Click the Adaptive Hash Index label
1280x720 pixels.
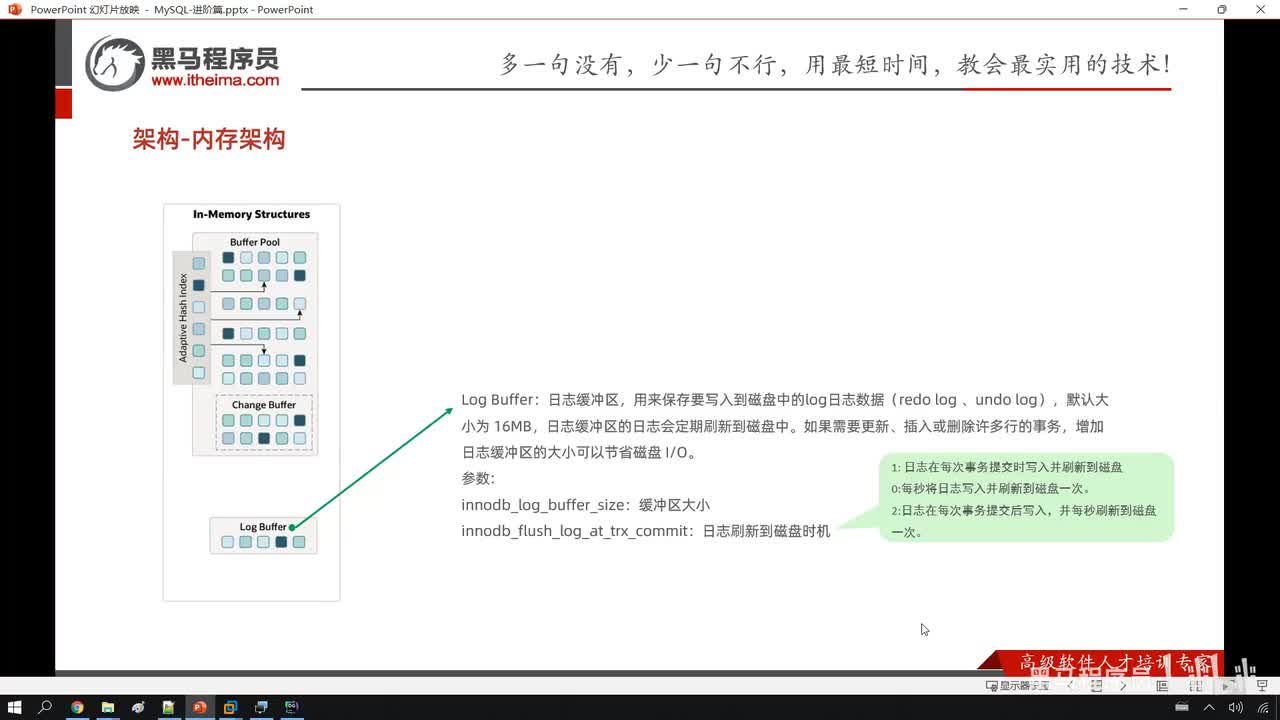183,318
